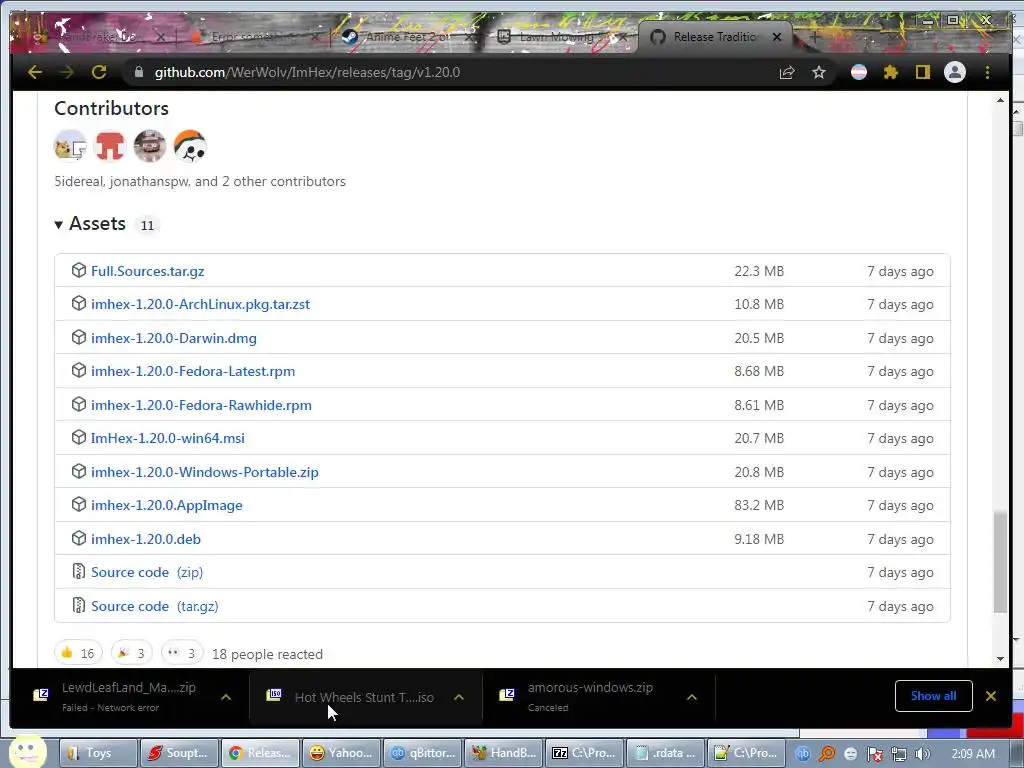Download imhex-1.20.0-Darwin.dmg
Image resolution: width=1024 pixels, height=768 pixels.
click(174, 338)
